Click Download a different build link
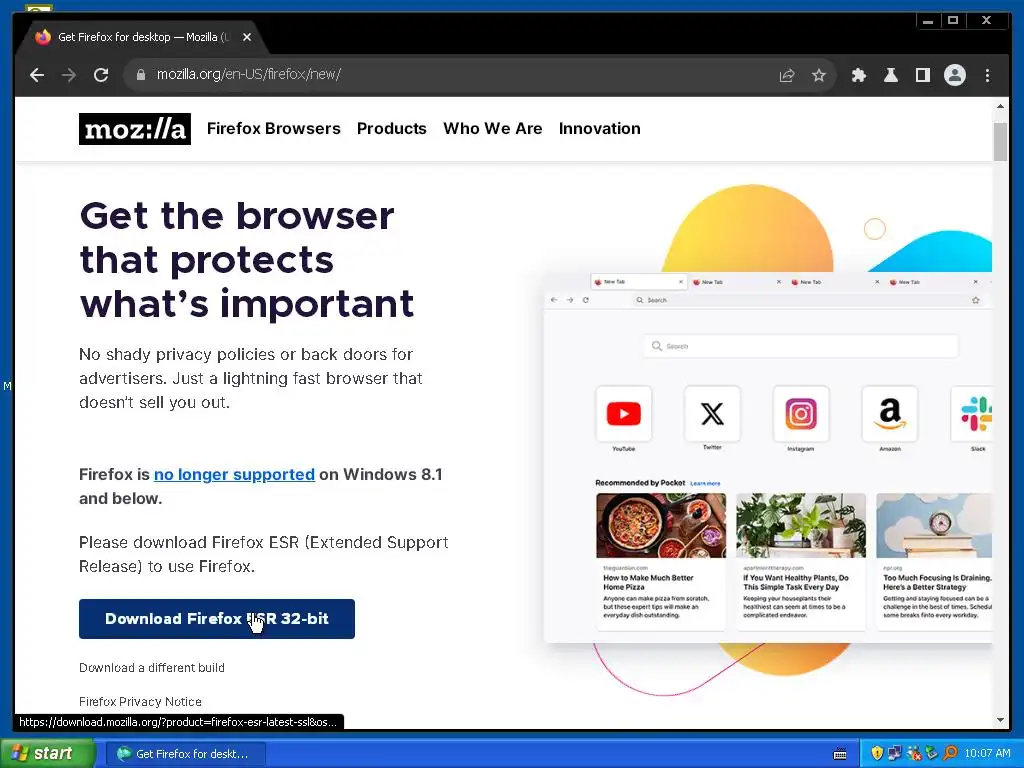The image size is (1024, 768). (152, 667)
